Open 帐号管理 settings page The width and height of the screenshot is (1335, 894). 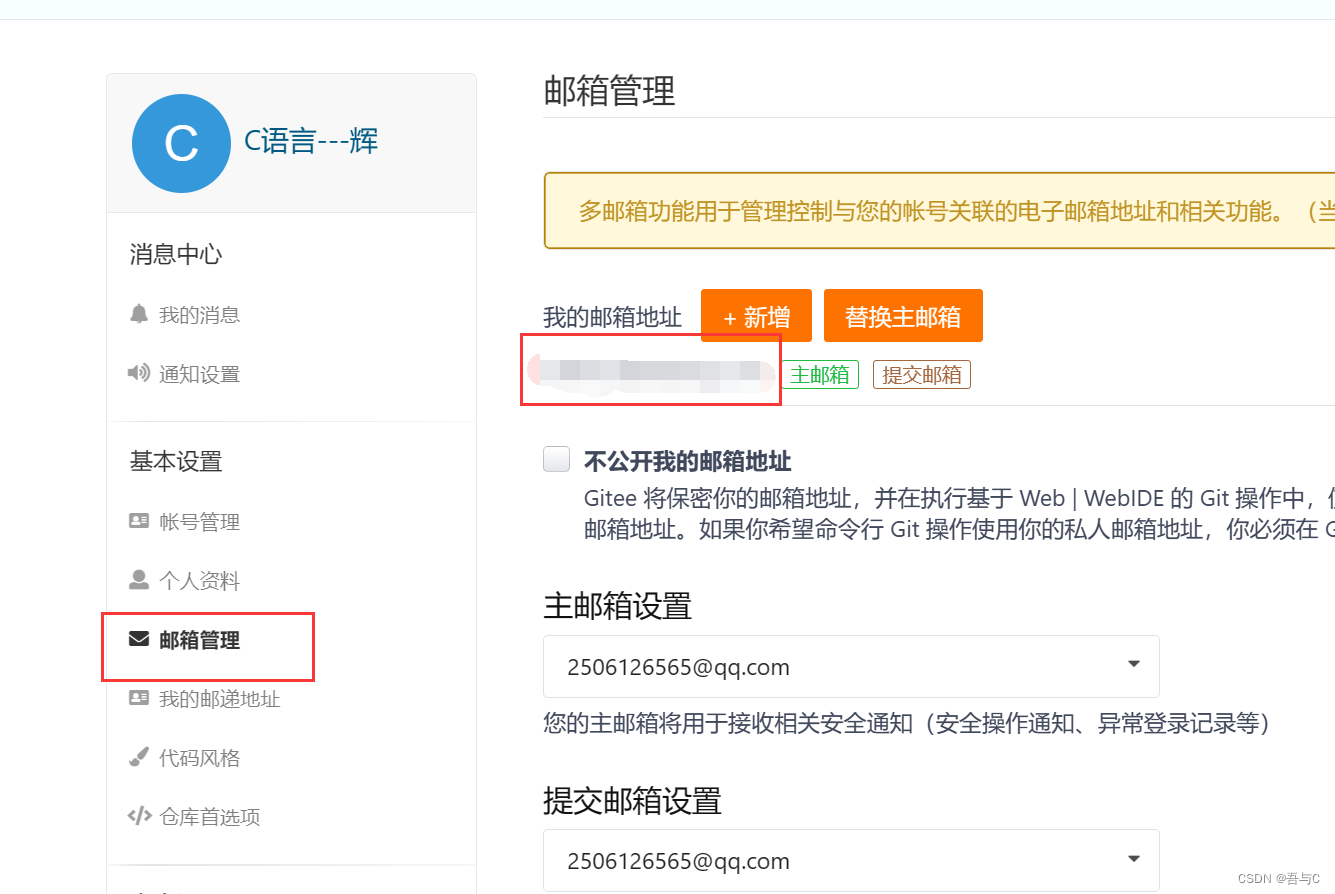199,522
